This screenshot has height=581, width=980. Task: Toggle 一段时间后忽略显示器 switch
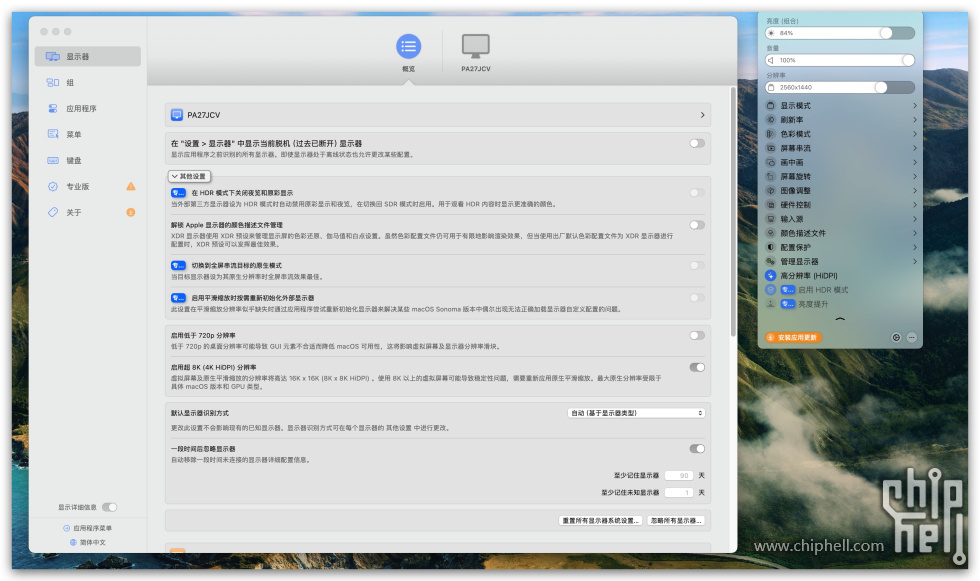[x=697, y=449]
